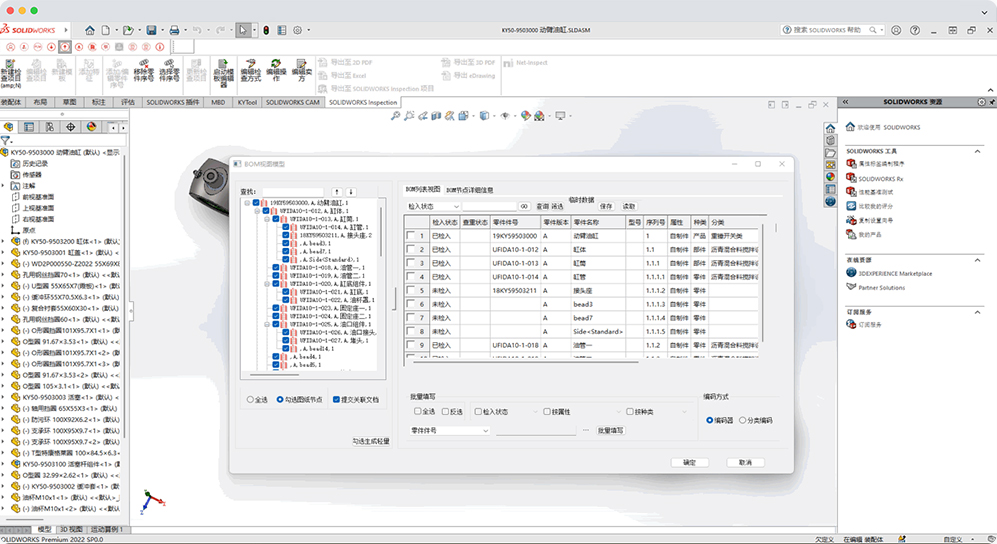997x544 pixels.
Task: Click the 3DEXPERIENCE Marketplace link
Action: tap(894, 273)
